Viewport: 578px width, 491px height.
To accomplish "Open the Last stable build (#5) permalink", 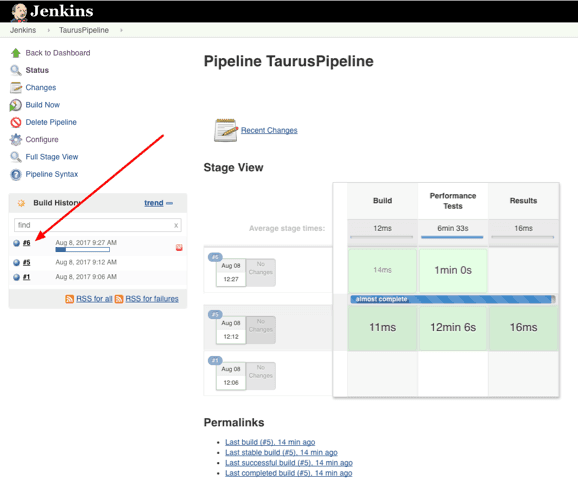I will [x=281, y=452].
